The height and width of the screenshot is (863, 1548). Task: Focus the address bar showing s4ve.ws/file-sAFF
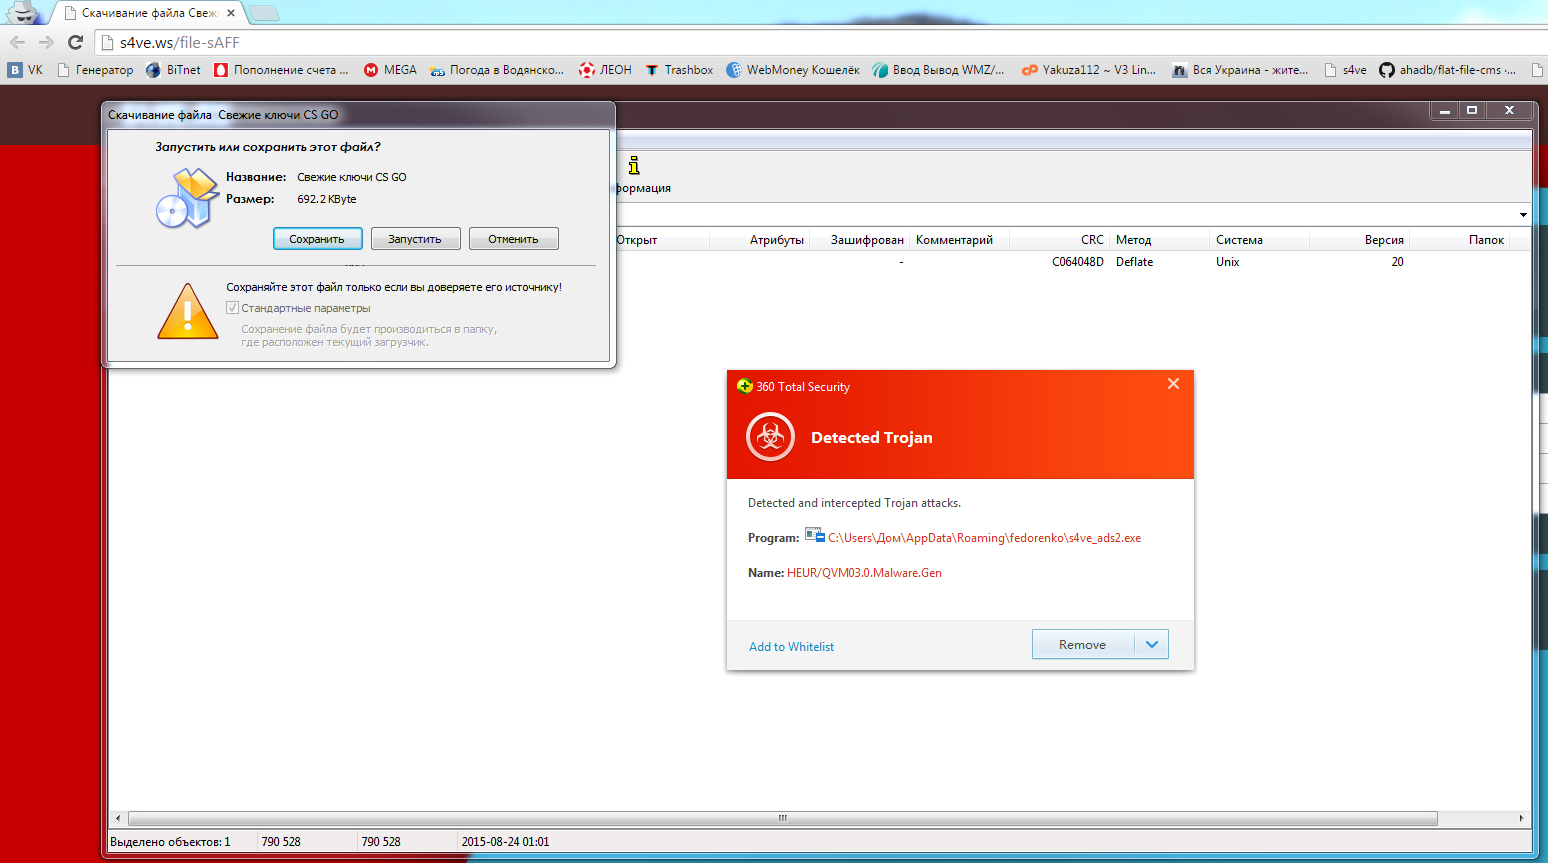(820, 42)
